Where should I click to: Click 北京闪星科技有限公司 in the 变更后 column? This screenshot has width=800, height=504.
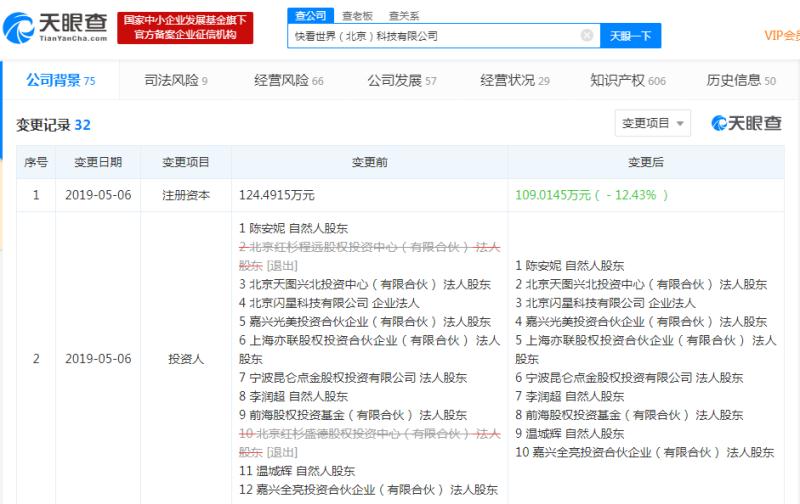pos(580,303)
